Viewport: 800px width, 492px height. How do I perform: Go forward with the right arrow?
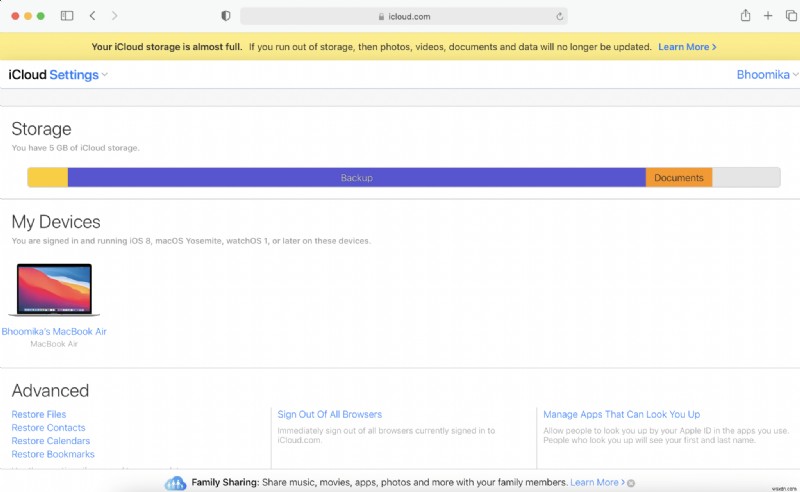point(114,16)
